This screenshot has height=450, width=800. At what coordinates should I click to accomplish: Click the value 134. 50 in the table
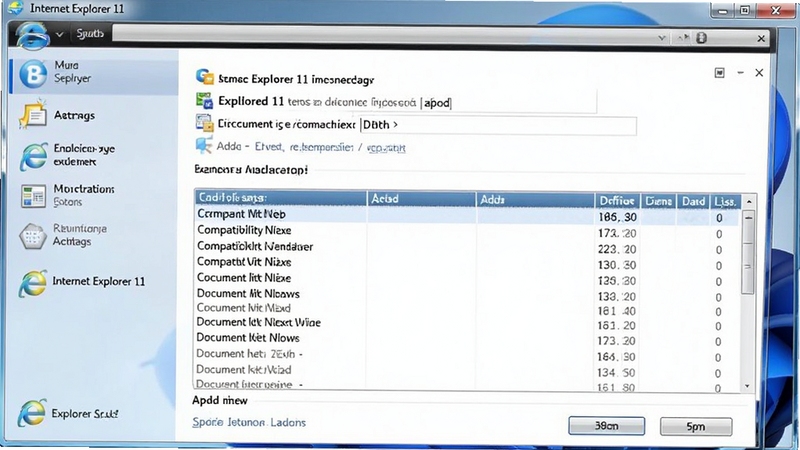[x=617, y=373]
